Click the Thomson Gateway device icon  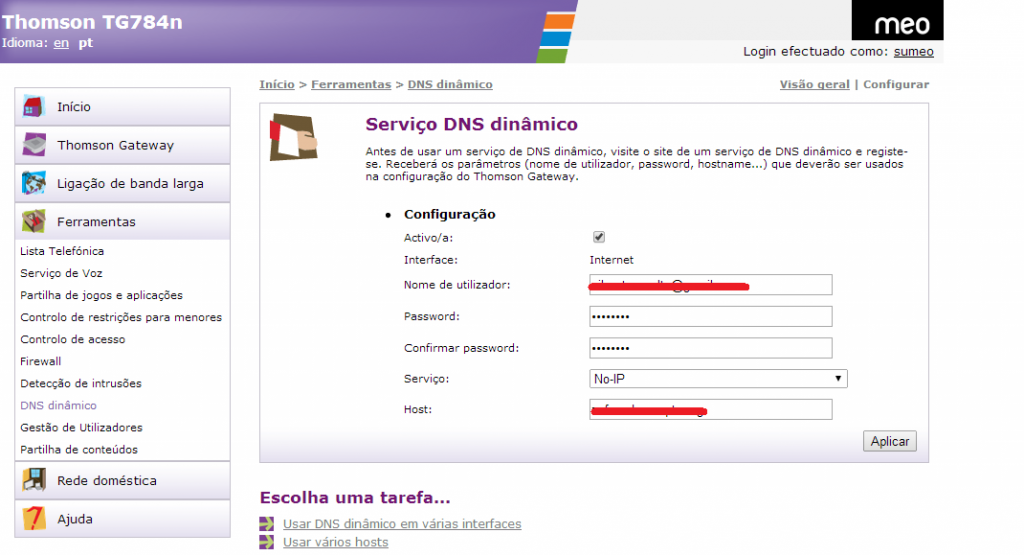[x=34, y=146]
